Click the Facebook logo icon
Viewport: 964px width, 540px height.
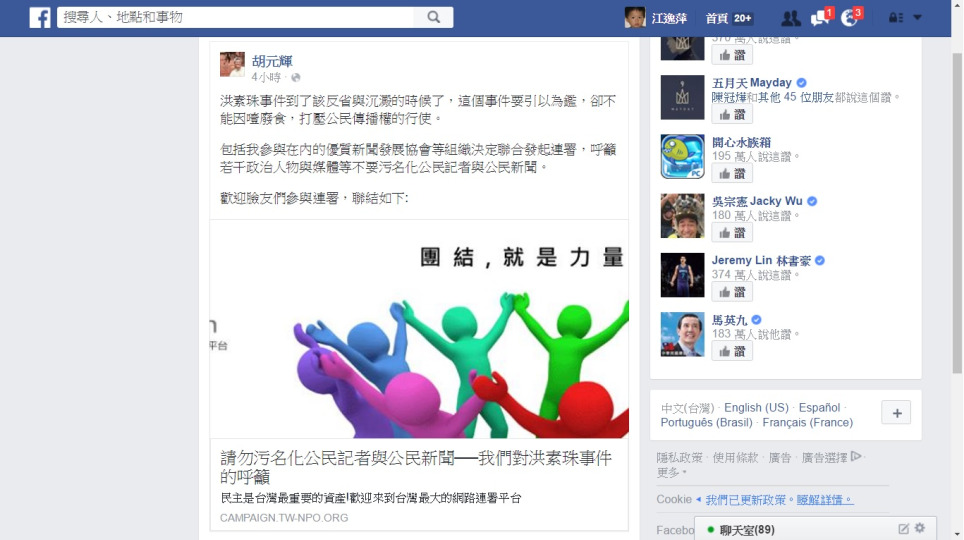pyautogui.click(x=40, y=17)
